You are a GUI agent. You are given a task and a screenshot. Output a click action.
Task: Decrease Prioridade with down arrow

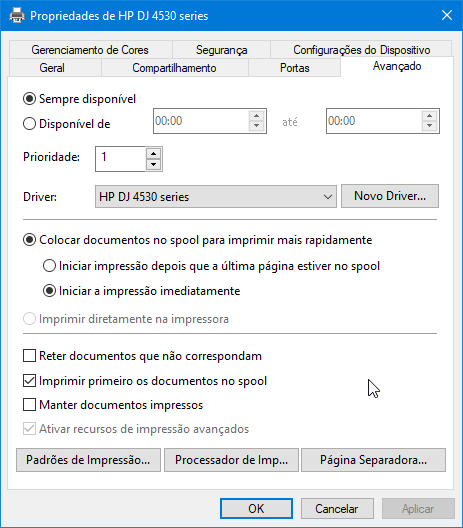pos(154,164)
